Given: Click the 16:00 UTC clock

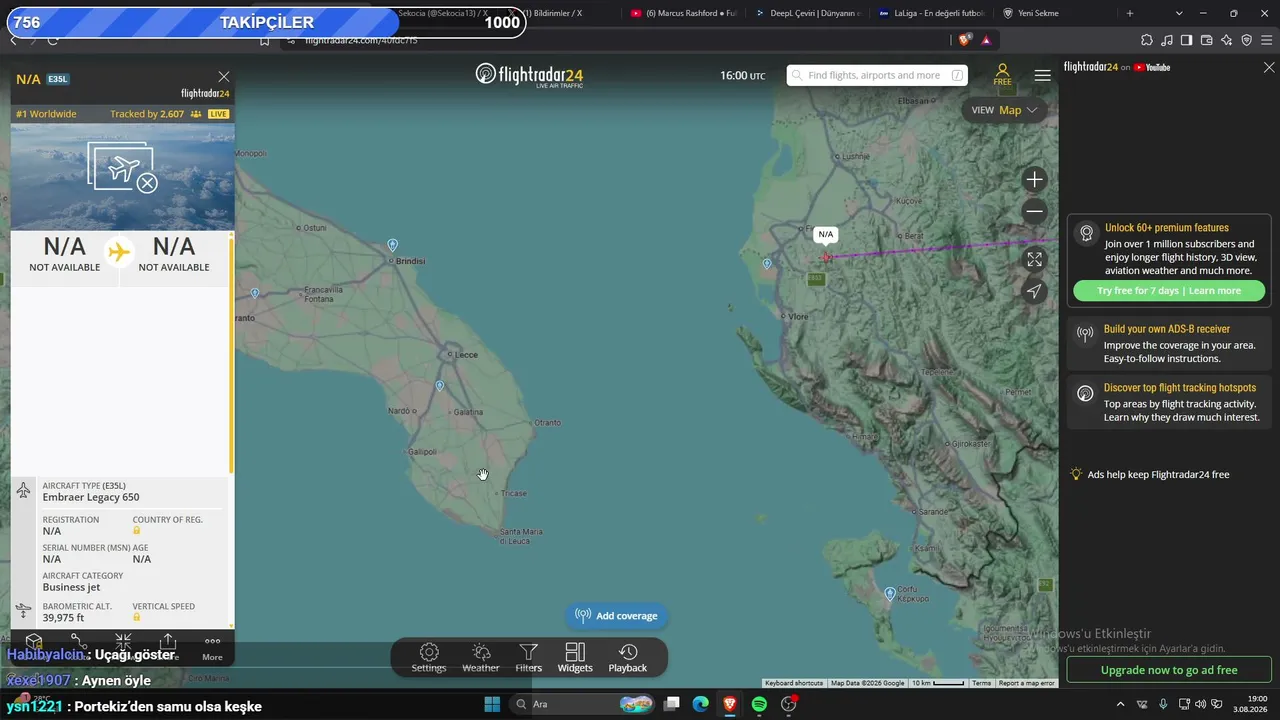Looking at the screenshot, I should 742,76.
